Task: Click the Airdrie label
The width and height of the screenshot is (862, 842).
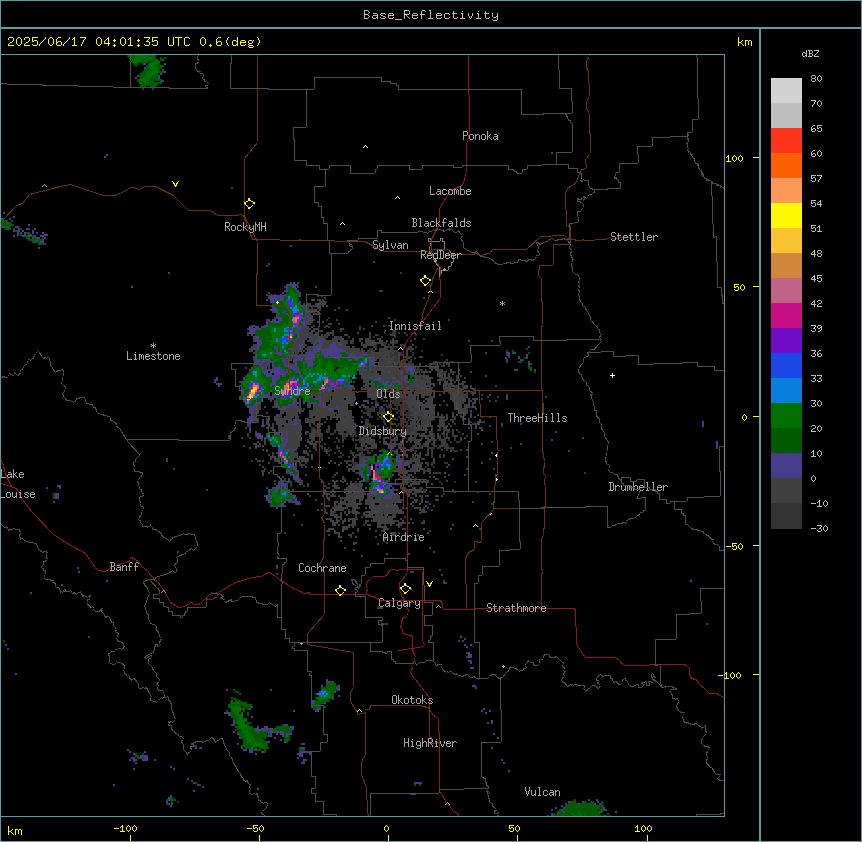Action: (404, 537)
